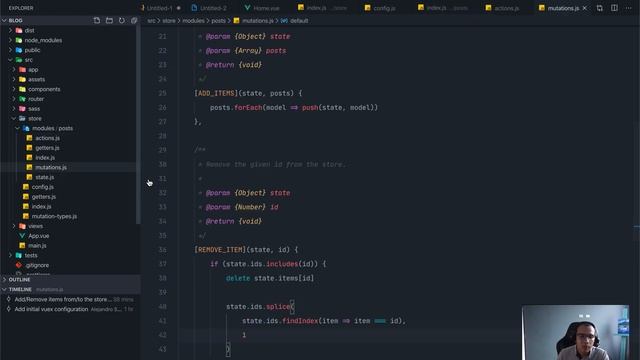The image size is (640, 360).
Task: Click New File icon in Explorer header
Action: point(97,20)
